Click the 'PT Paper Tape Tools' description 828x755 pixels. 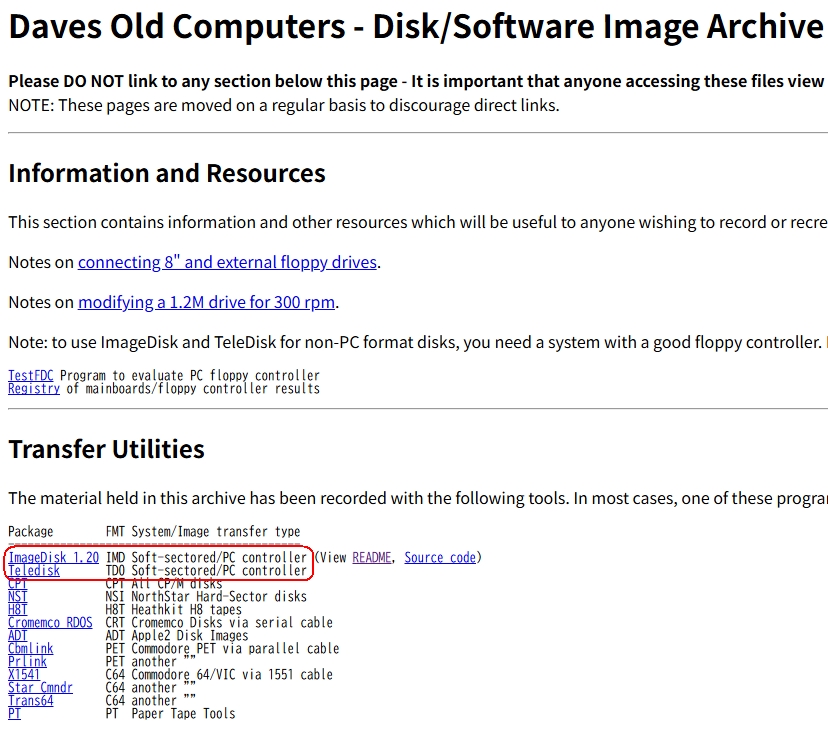(x=171, y=714)
